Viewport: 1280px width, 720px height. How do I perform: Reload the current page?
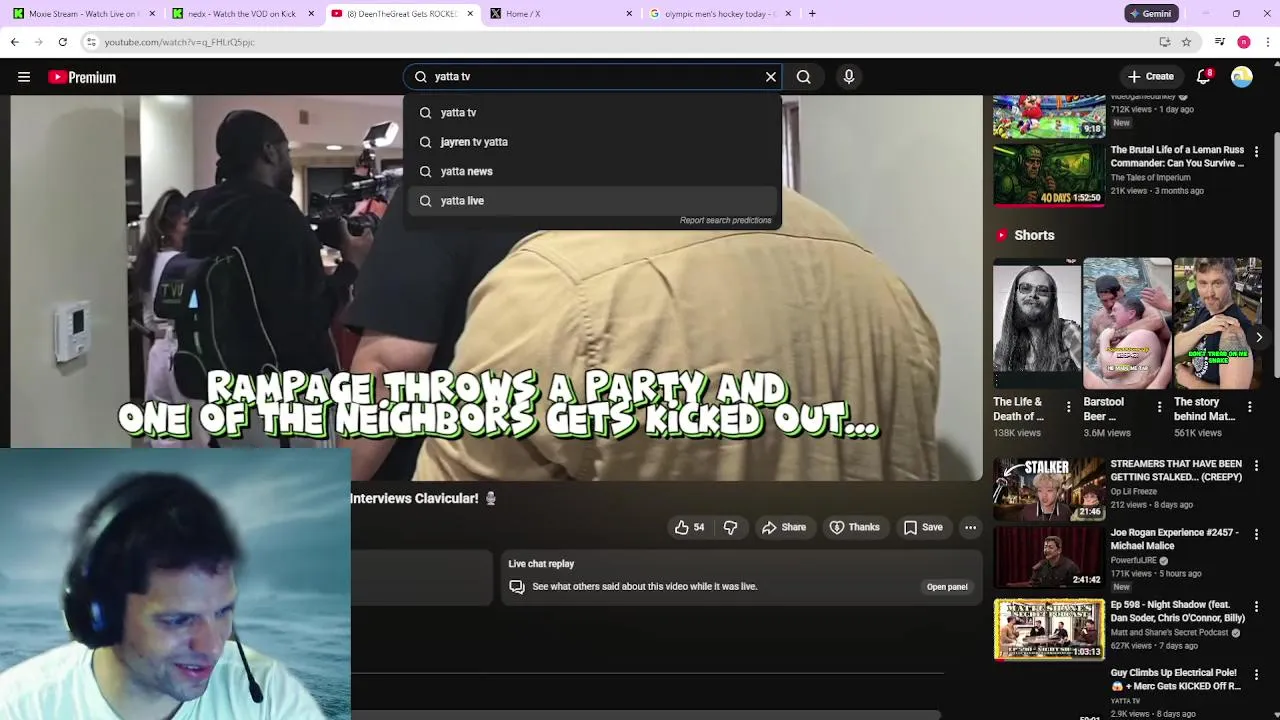62,42
